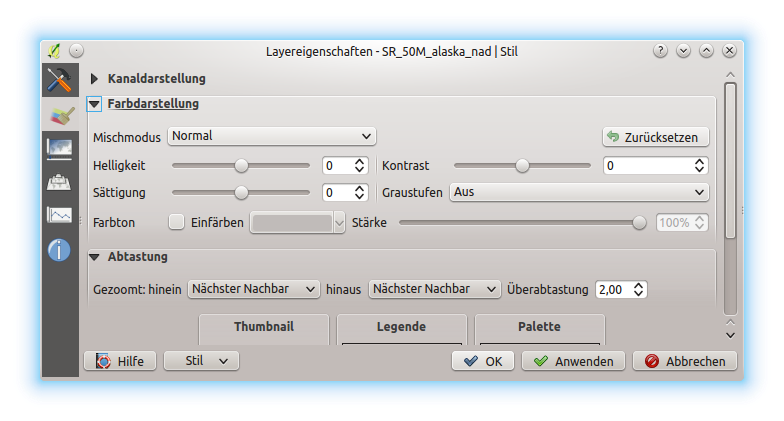Click the Kontrast slider handle
Viewport: 784px width, 421px height.
click(x=522, y=166)
